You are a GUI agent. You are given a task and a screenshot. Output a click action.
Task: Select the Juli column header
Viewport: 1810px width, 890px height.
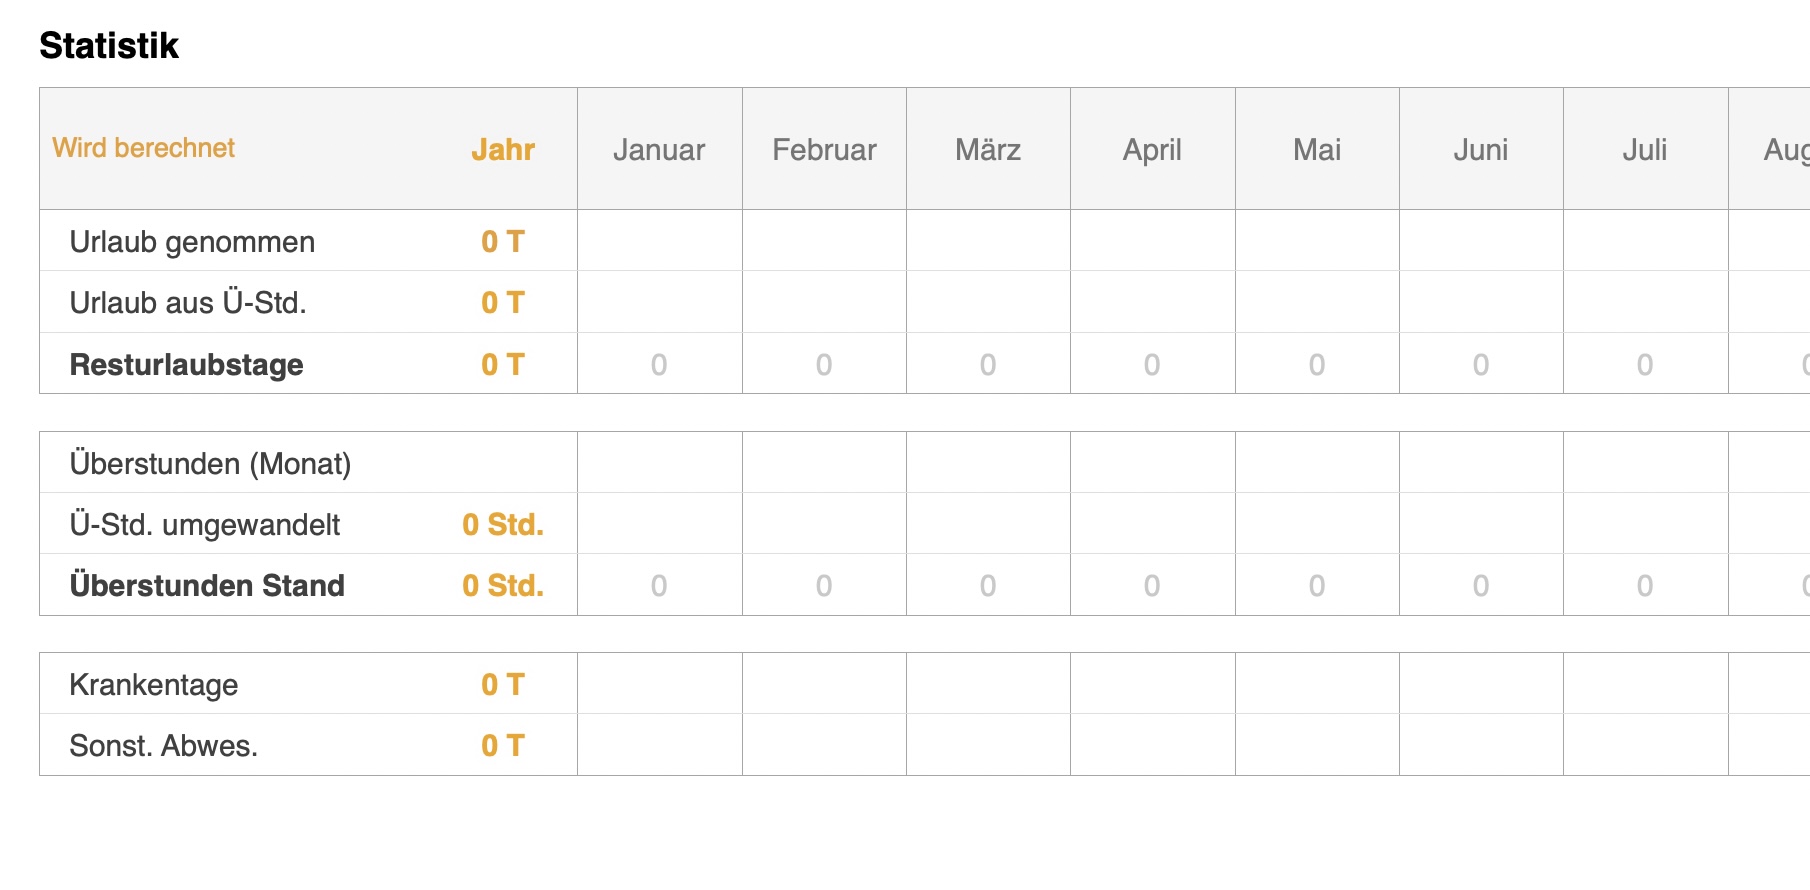tap(1645, 150)
